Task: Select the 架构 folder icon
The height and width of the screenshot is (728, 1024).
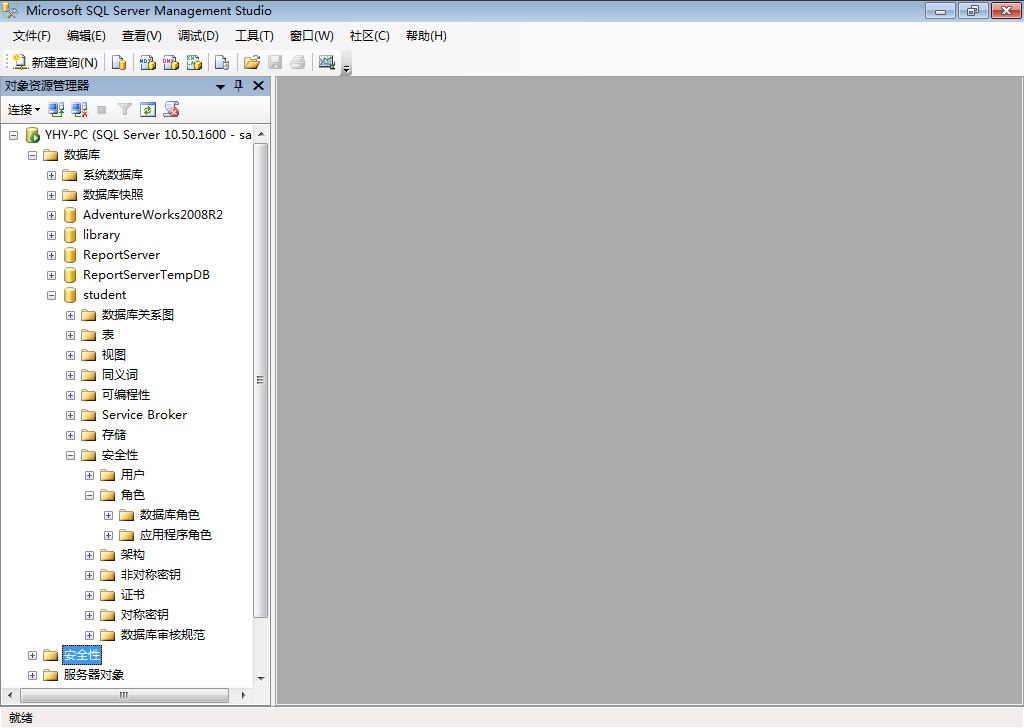Action: [108, 556]
